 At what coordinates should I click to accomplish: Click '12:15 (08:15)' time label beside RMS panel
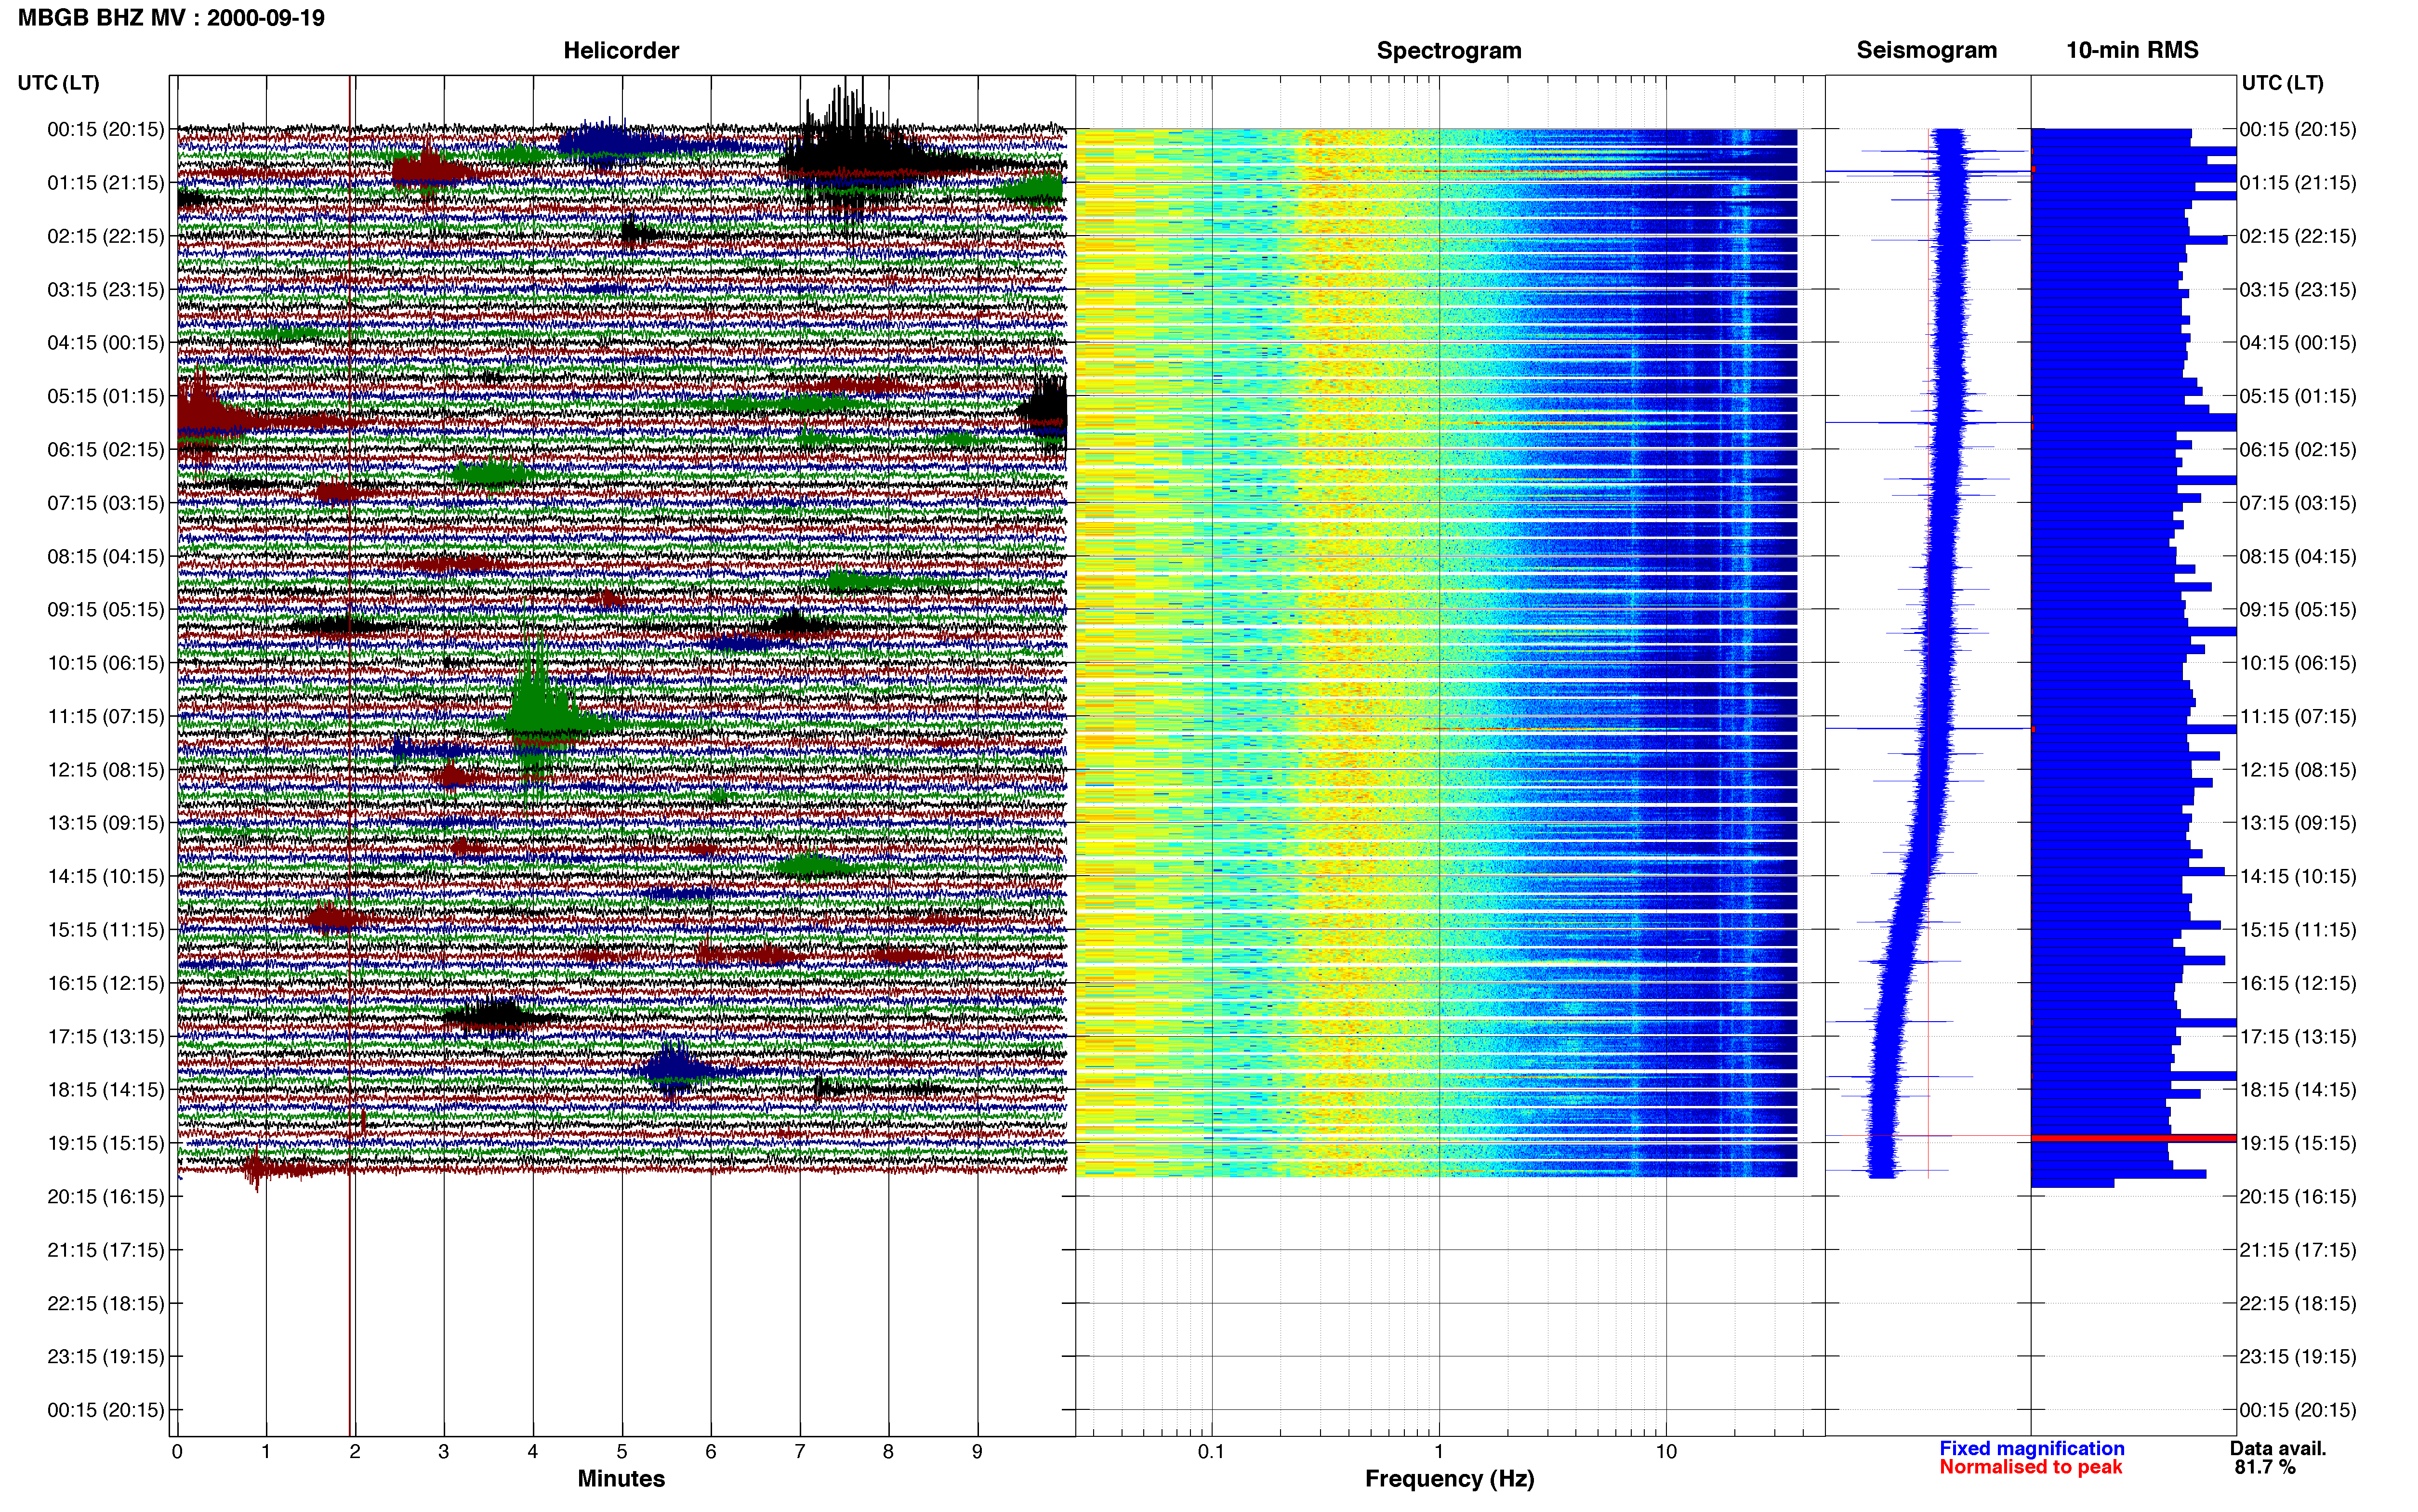pyautogui.click(x=2298, y=770)
